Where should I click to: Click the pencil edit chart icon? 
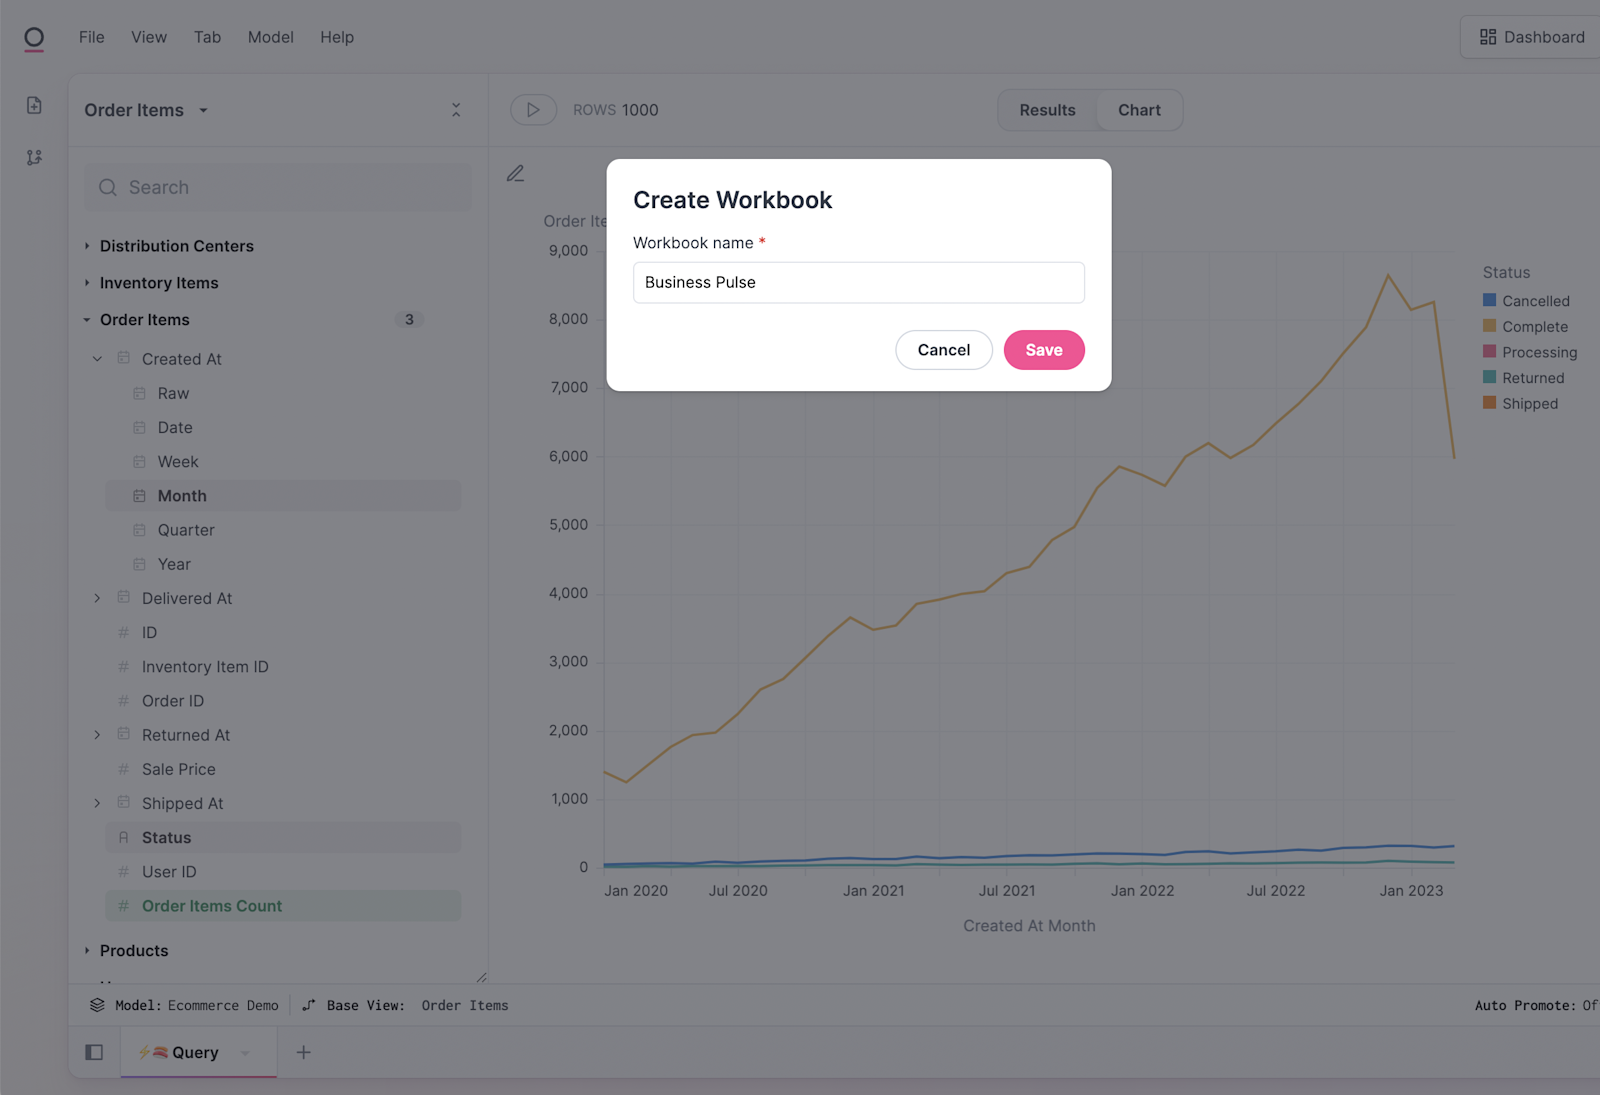click(515, 174)
